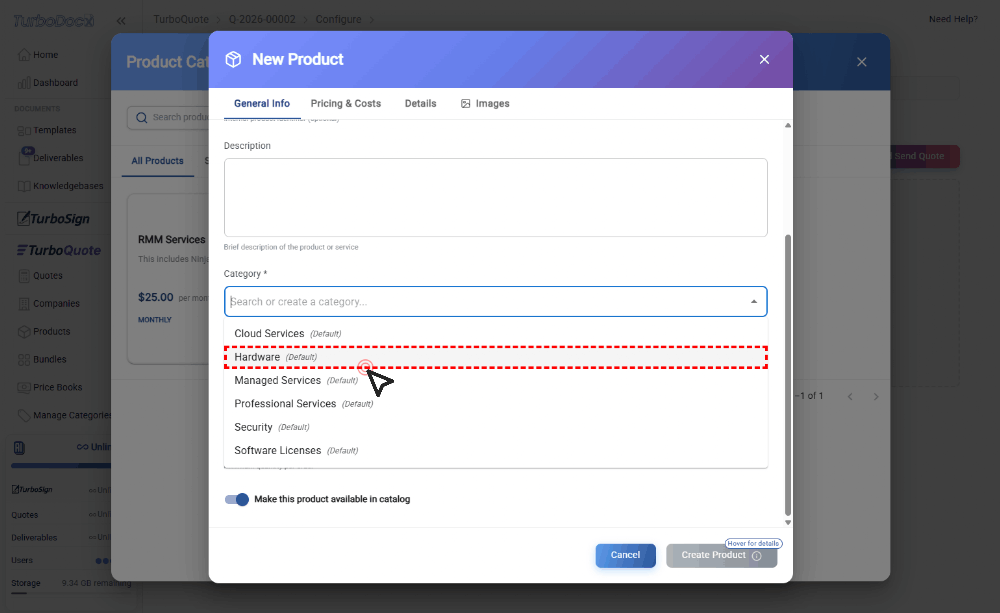Screen dimensions: 1000x613
Task: Select Cloud Services category option
Action: [x=496, y=334]
